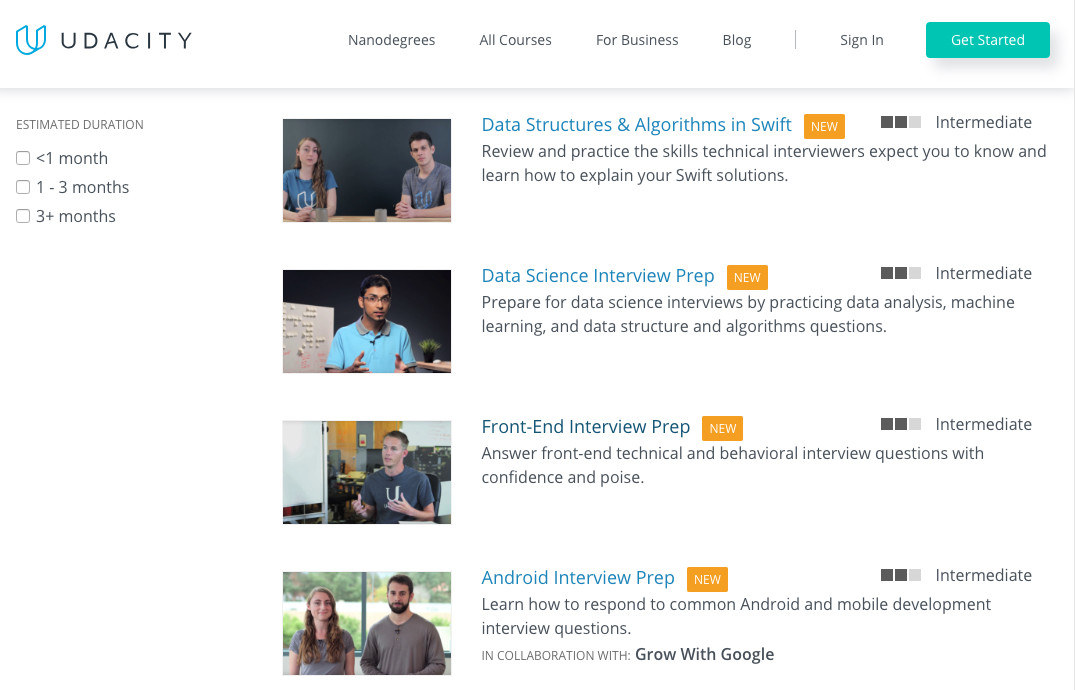This screenshot has width=1075, height=690.
Task: Click the NEW badge beside Android Interview Prep
Action: 707,579
